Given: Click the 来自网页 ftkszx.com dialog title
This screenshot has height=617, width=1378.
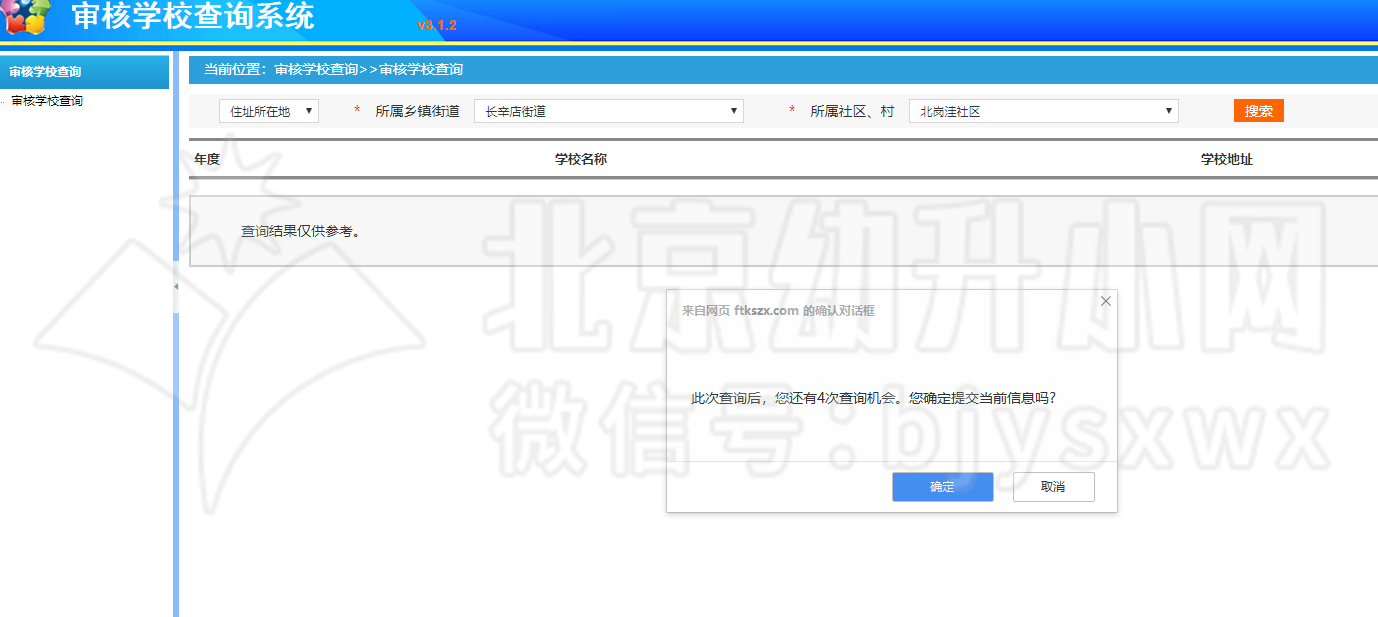Looking at the screenshot, I should pos(778,311).
